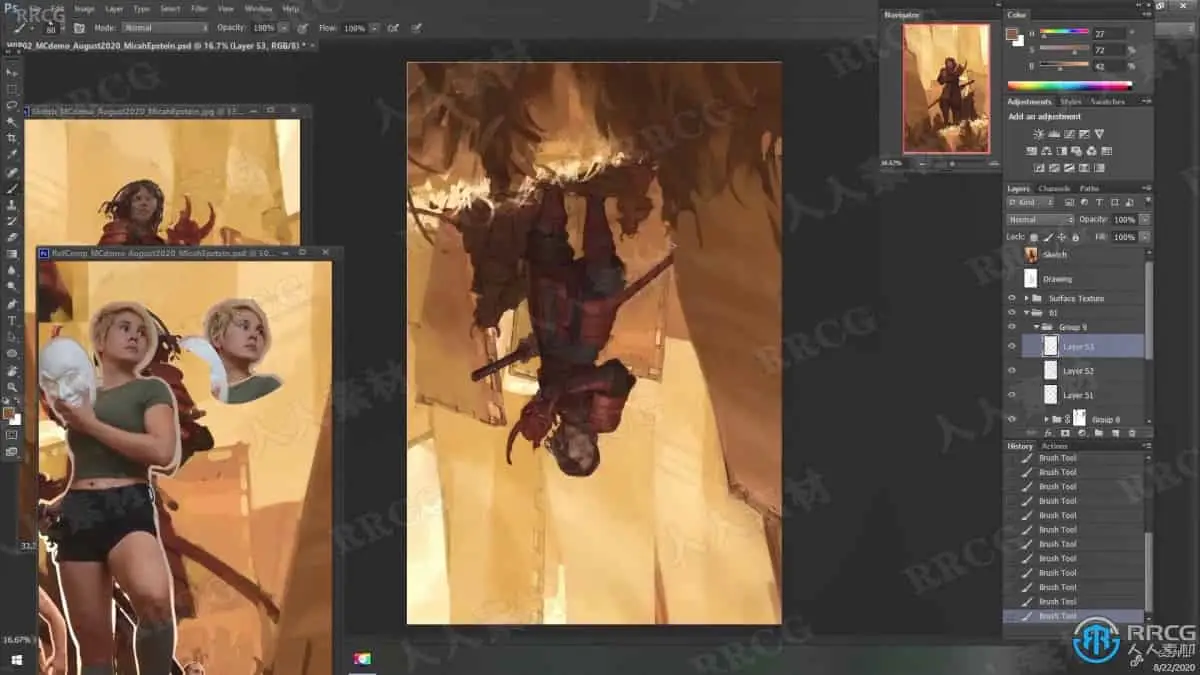The image size is (1200, 675).
Task: Delete layer with trash icon
Action: click(x=1132, y=433)
